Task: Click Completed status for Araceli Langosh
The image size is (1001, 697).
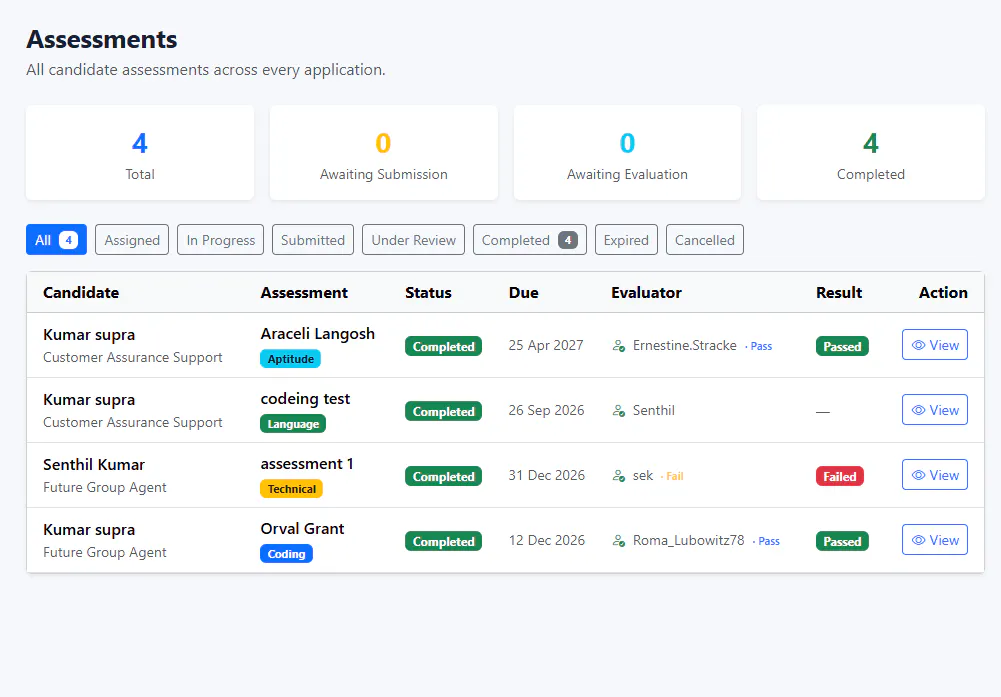Action: point(444,347)
